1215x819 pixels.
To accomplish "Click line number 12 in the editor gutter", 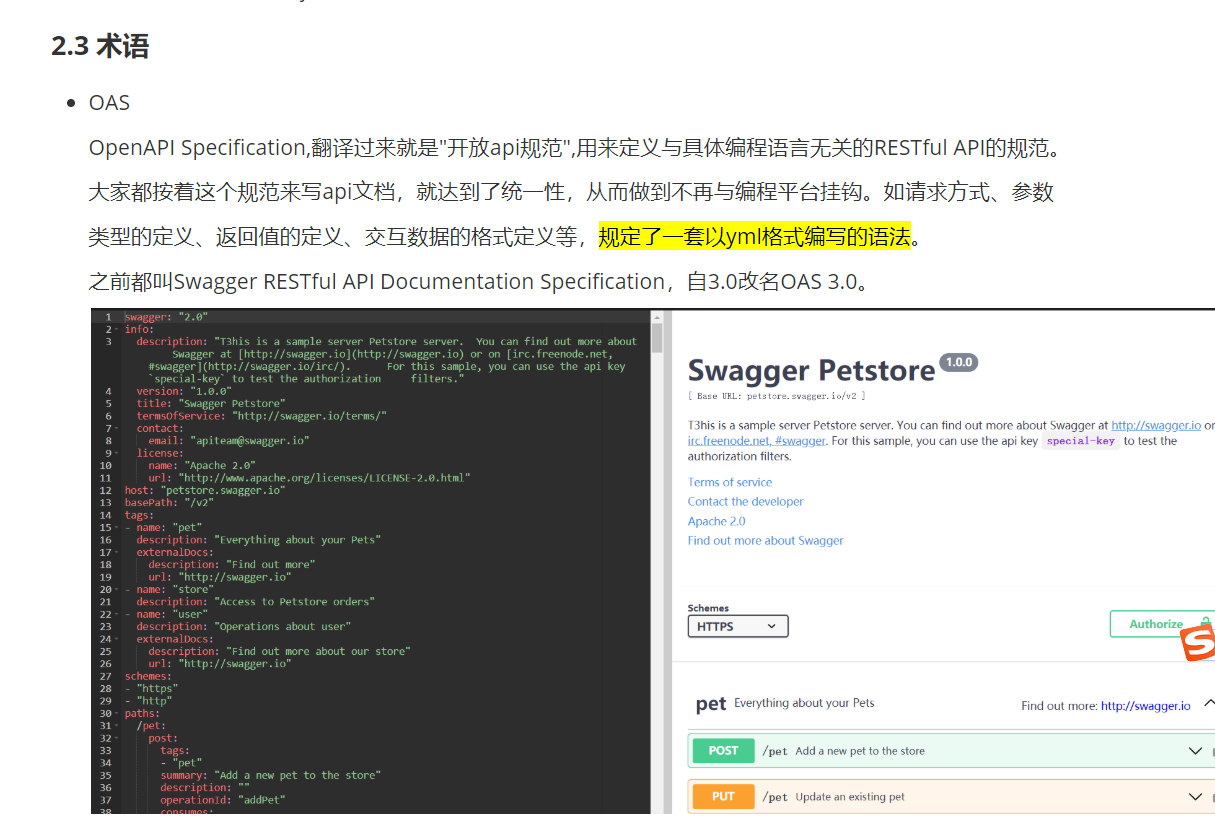I will [105, 490].
